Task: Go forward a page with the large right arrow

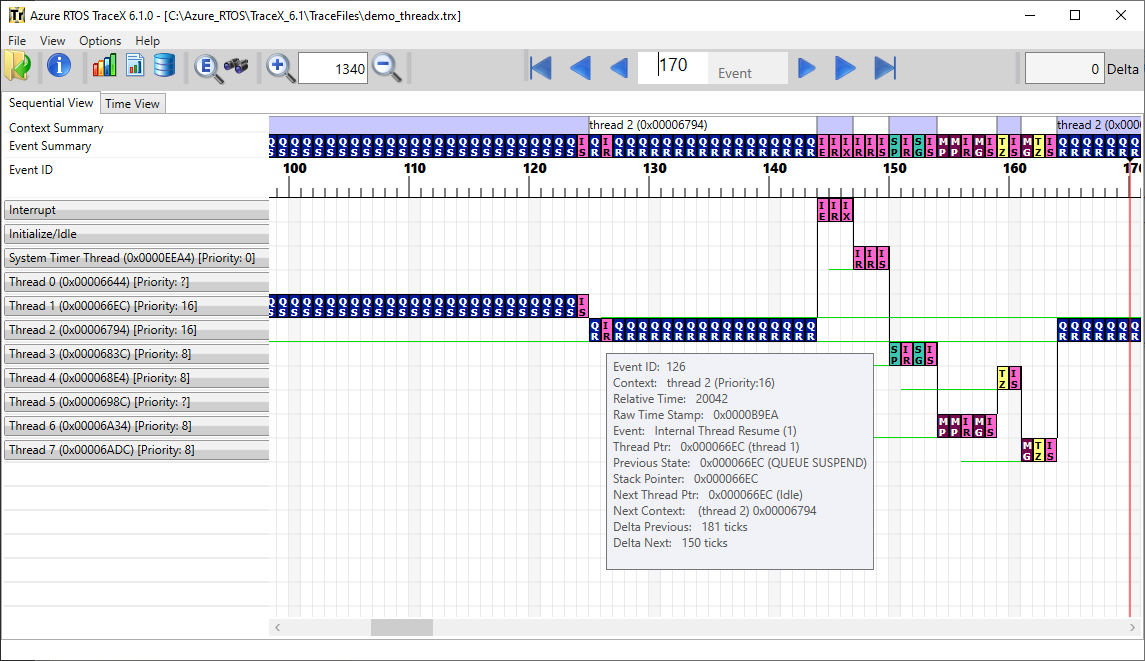Action: (x=845, y=68)
